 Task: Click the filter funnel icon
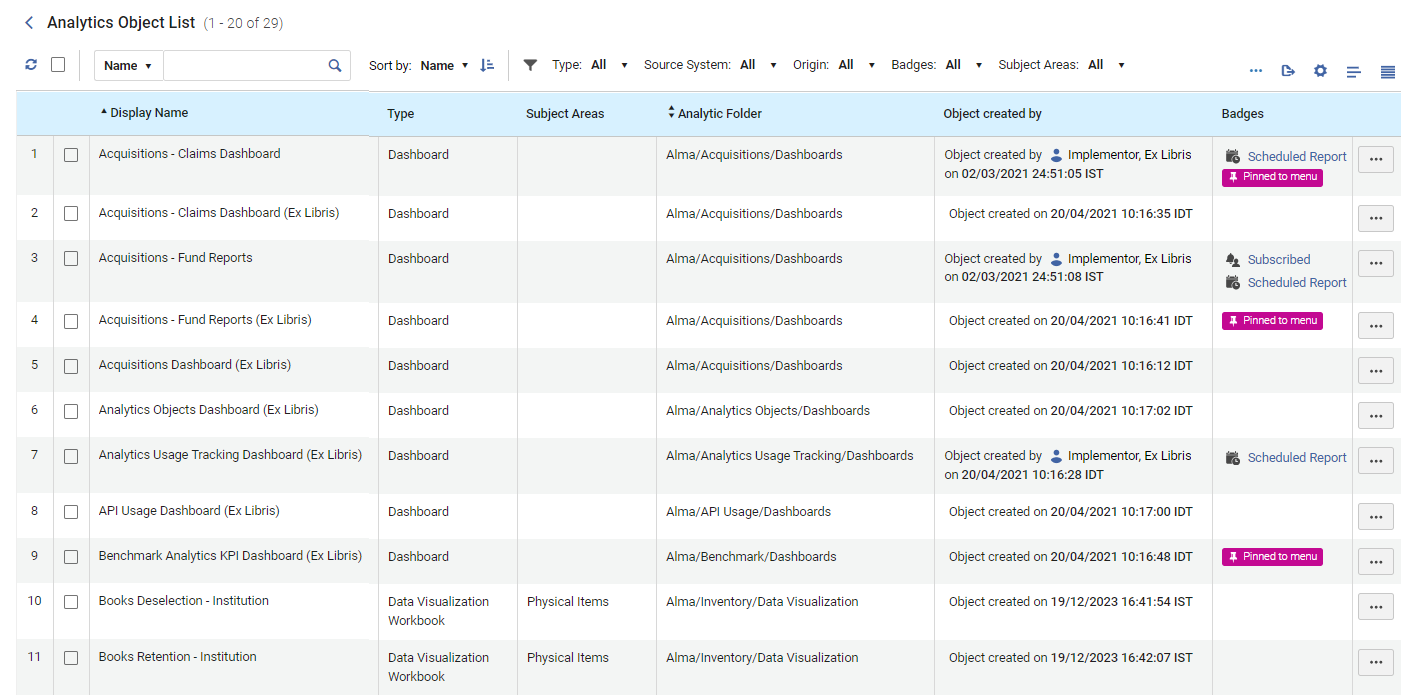[x=531, y=65]
